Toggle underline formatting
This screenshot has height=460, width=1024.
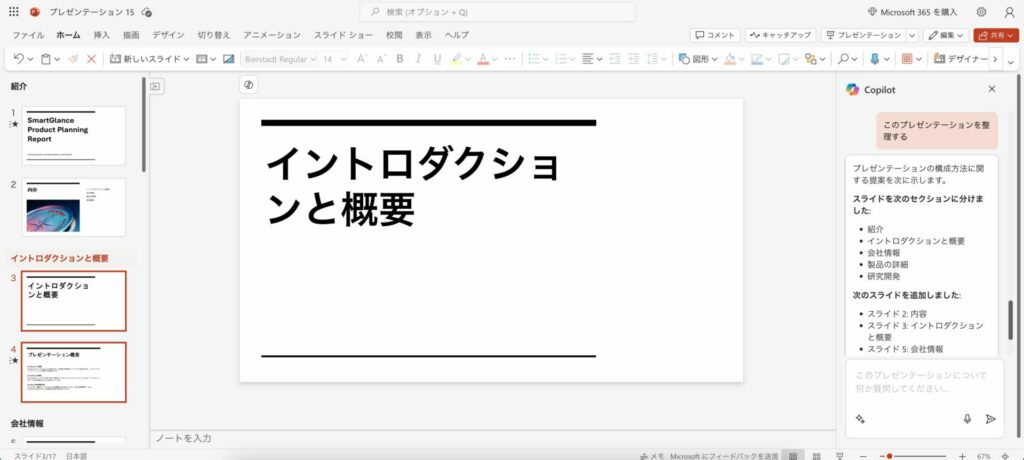(x=437, y=59)
